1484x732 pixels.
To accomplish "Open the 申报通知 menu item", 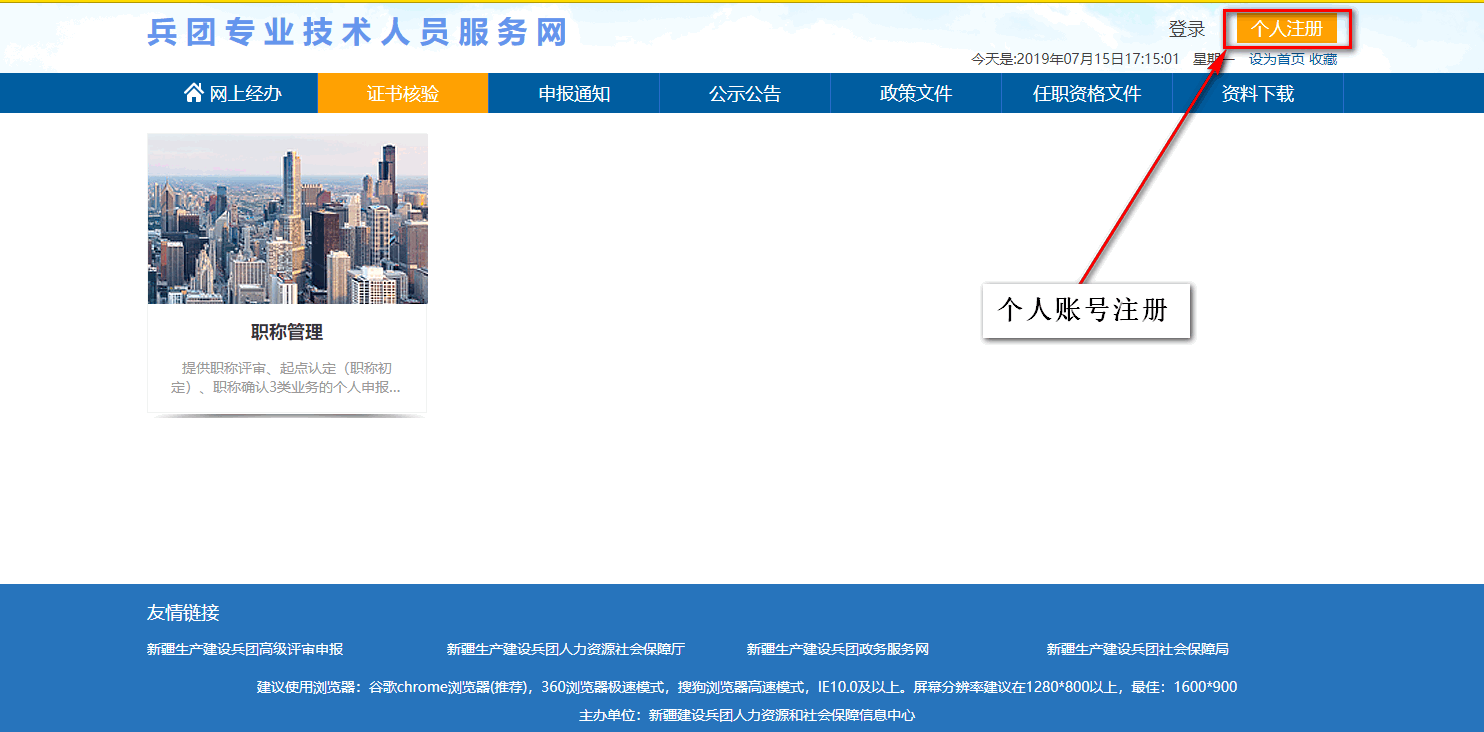I will [574, 94].
